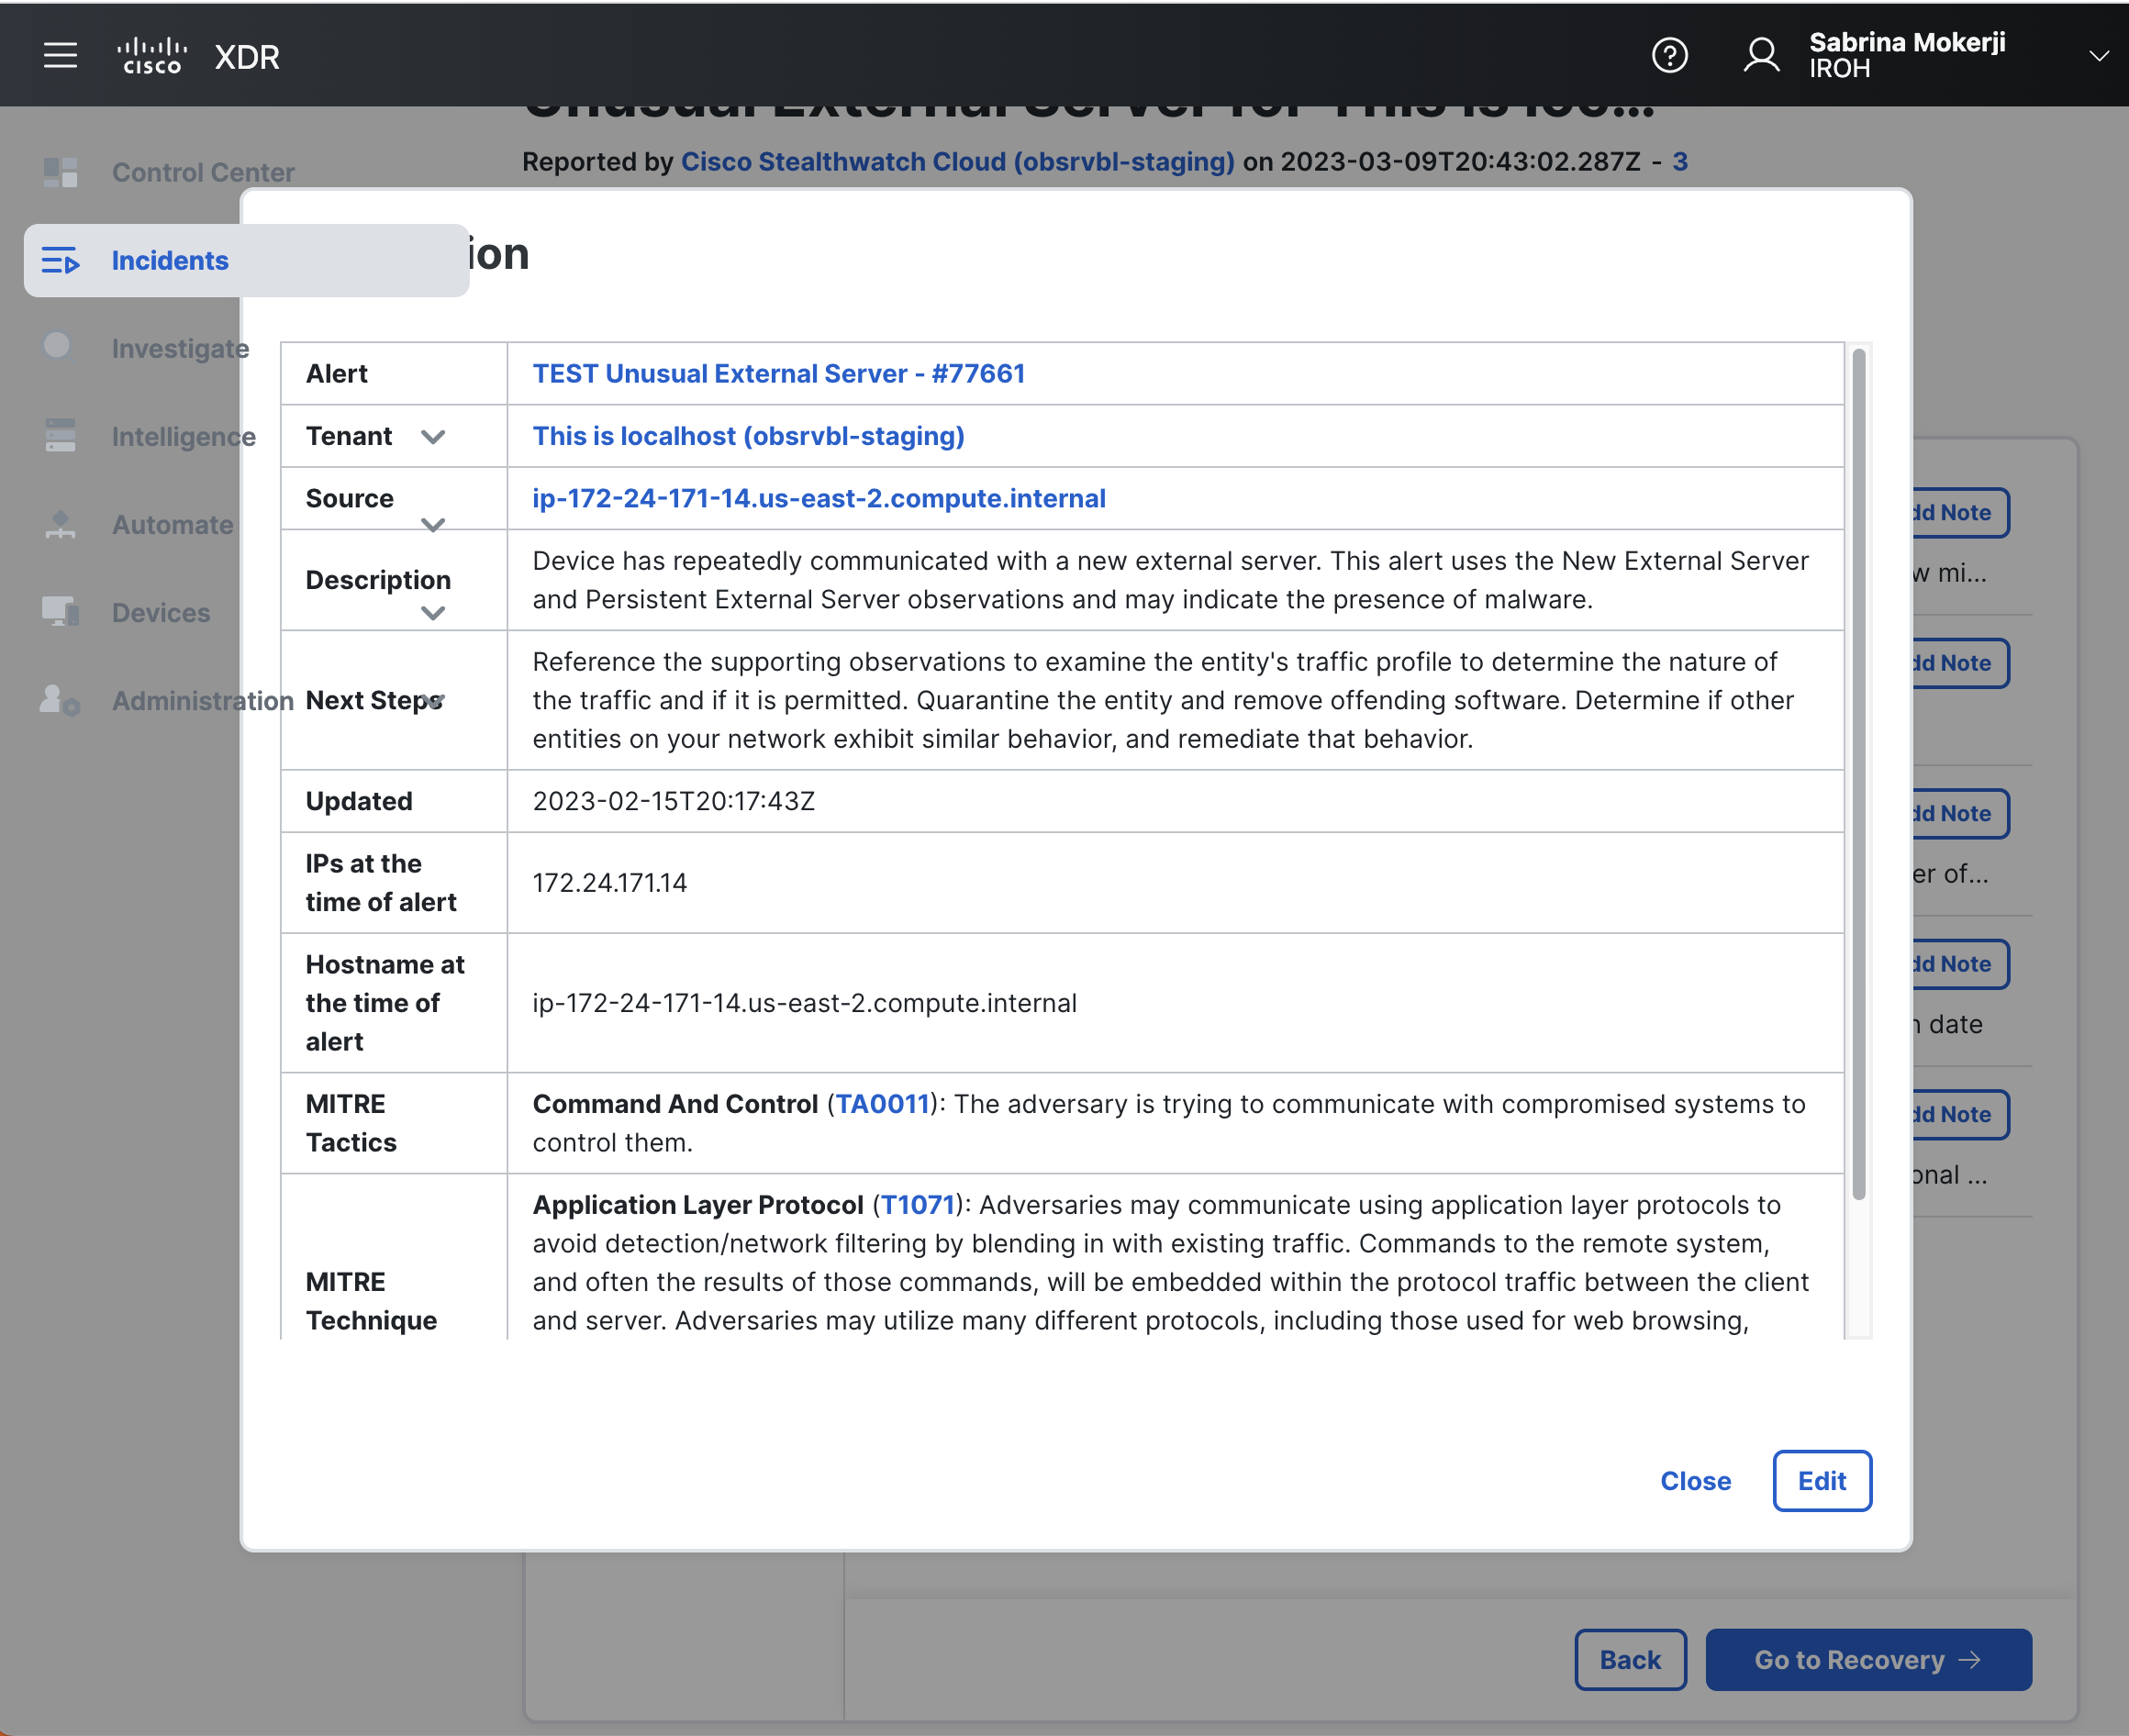The image size is (2129, 1736).
Task: Collapse the Description field chevron
Action: pos(433,613)
